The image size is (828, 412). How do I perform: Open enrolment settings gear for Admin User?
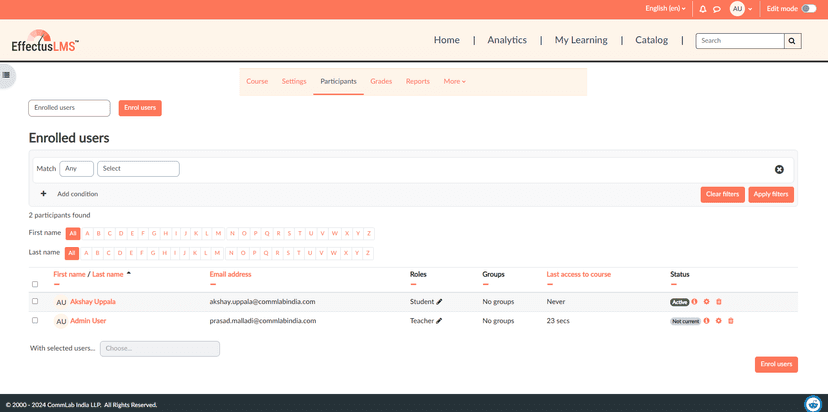(719, 321)
